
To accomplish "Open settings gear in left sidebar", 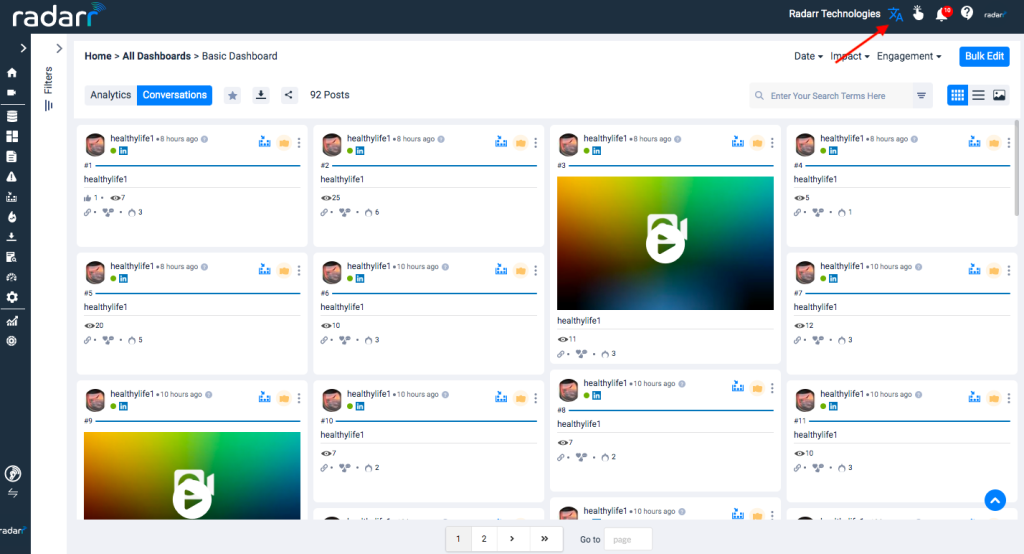I will click(12, 297).
